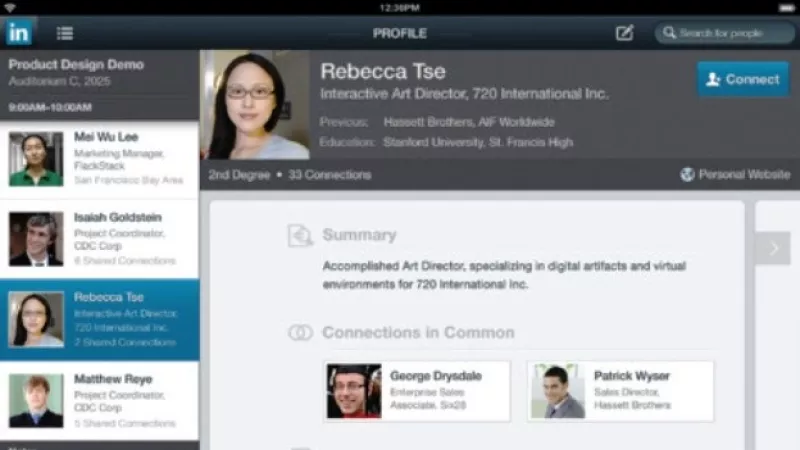The width and height of the screenshot is (800, 450).
Task: Click the 33 Connections text
Action: coord(330,175)
